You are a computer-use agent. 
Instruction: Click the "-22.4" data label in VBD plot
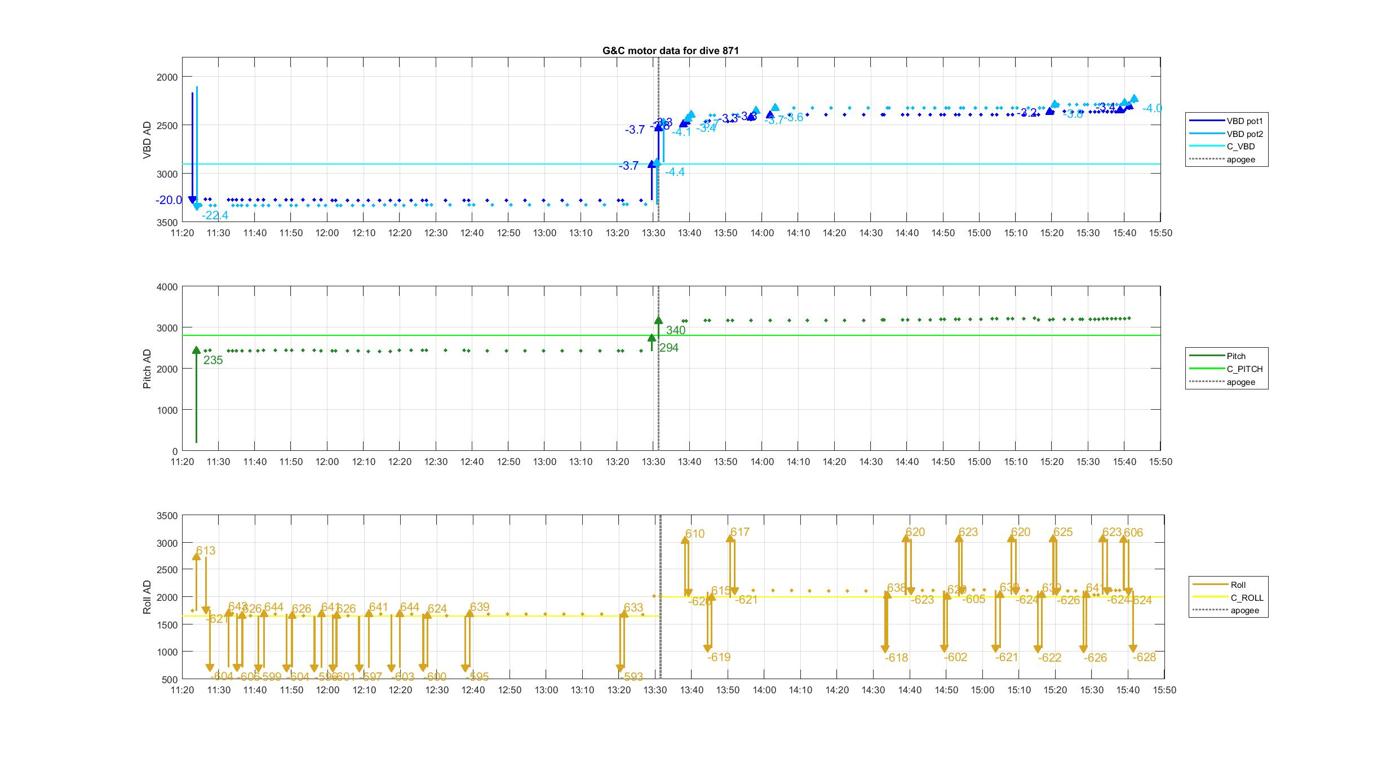214,216
